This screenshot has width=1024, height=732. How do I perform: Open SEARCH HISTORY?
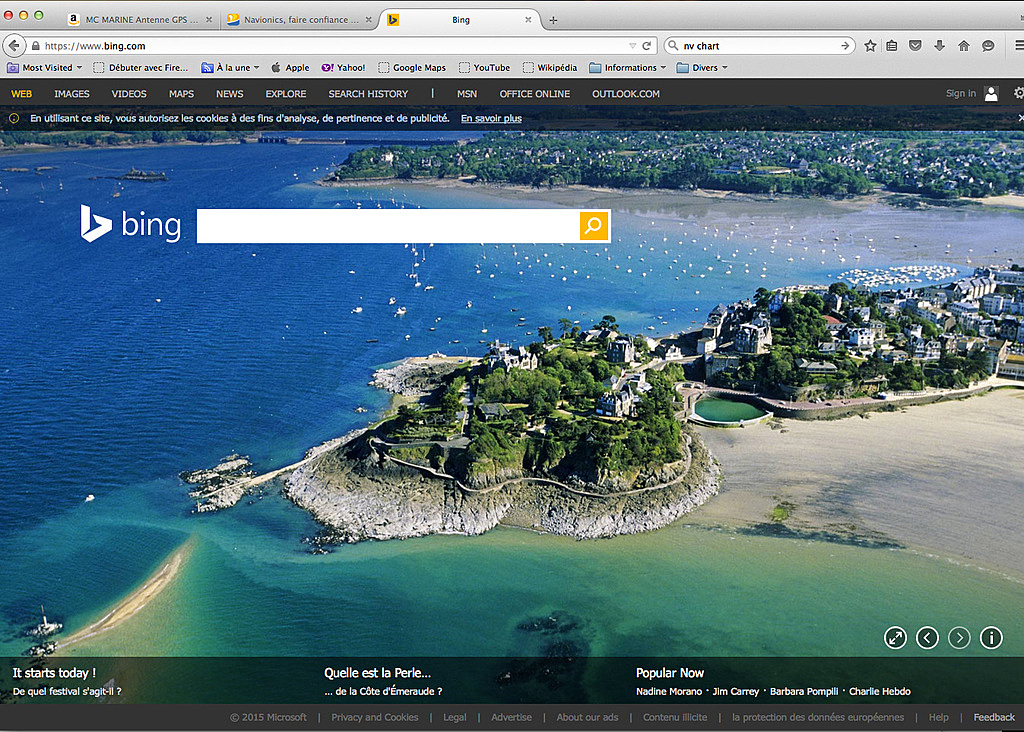tap(368, 94)
